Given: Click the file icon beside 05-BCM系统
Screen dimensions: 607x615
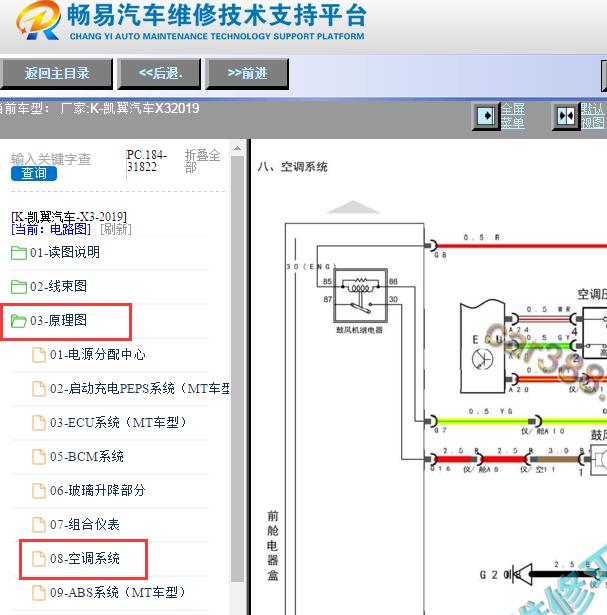Looking at the screenshot, I should [38, 457].
